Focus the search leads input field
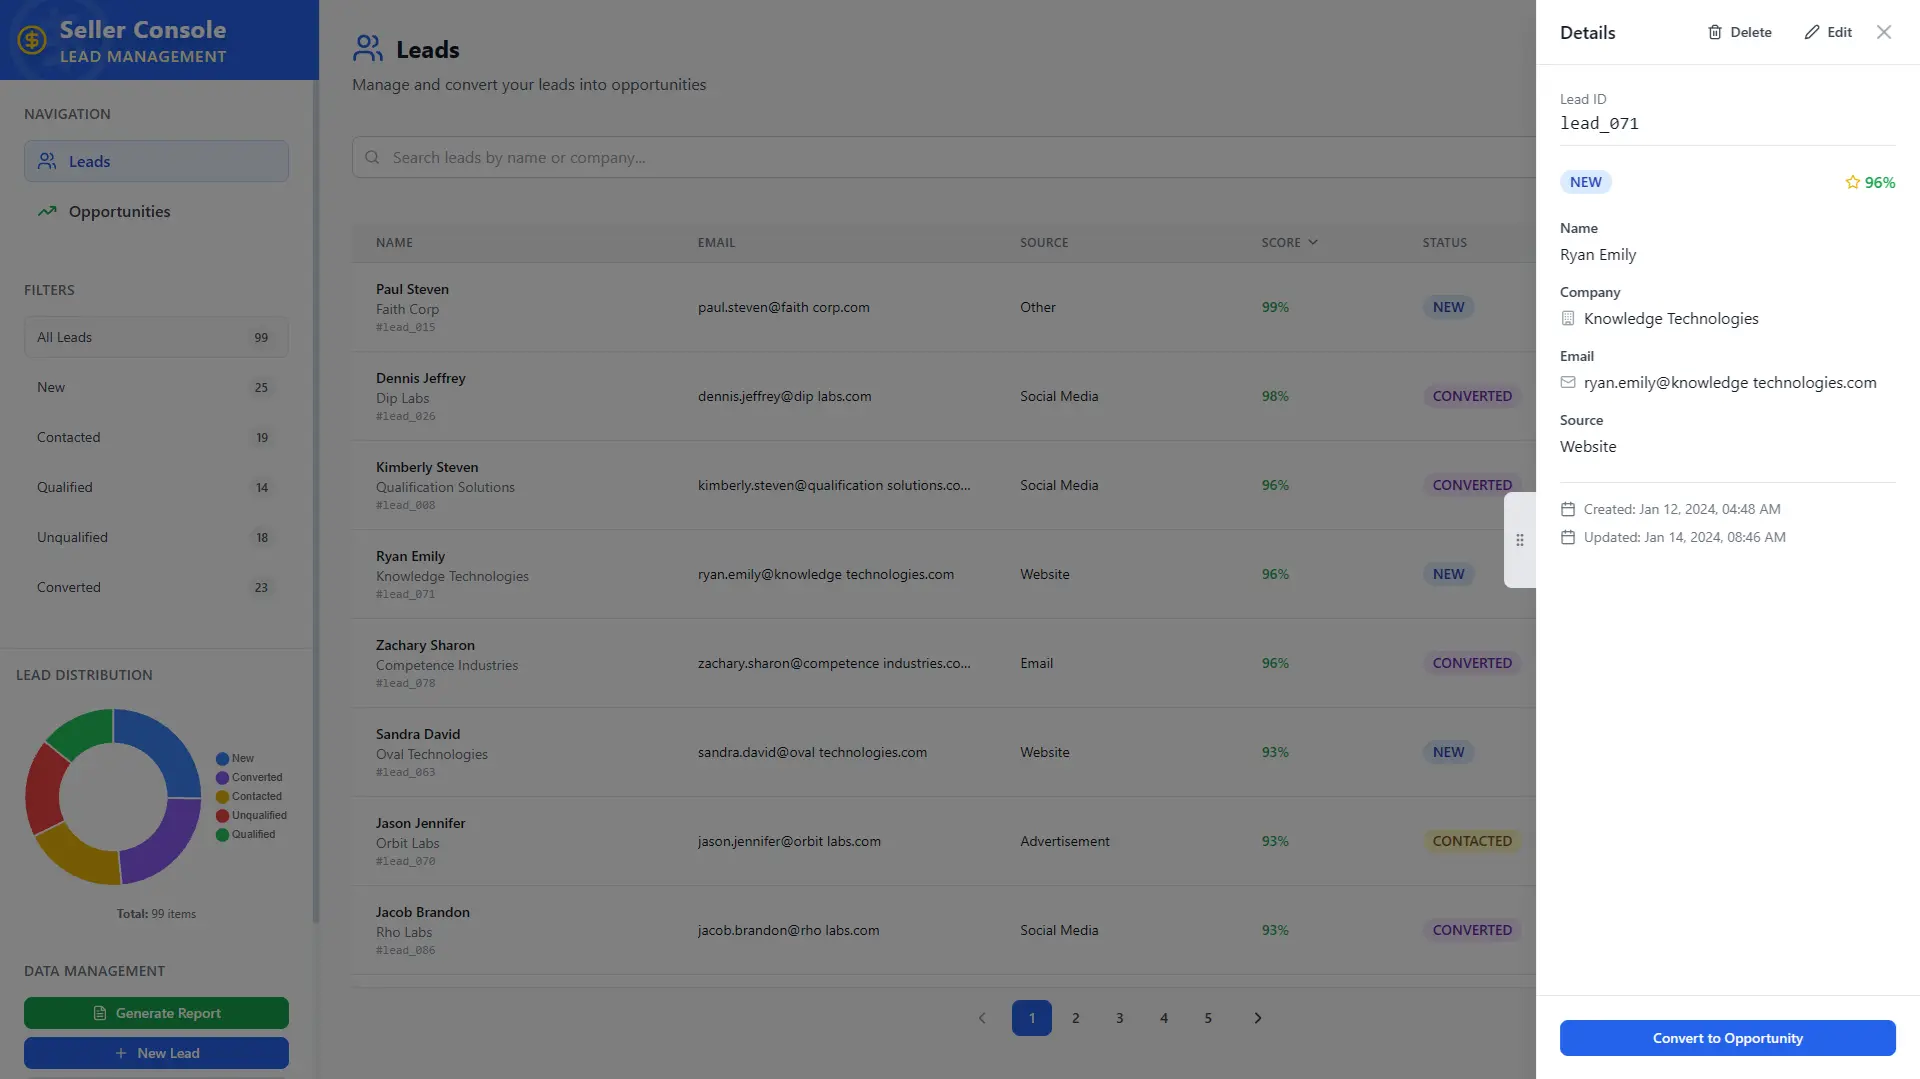 943,157
